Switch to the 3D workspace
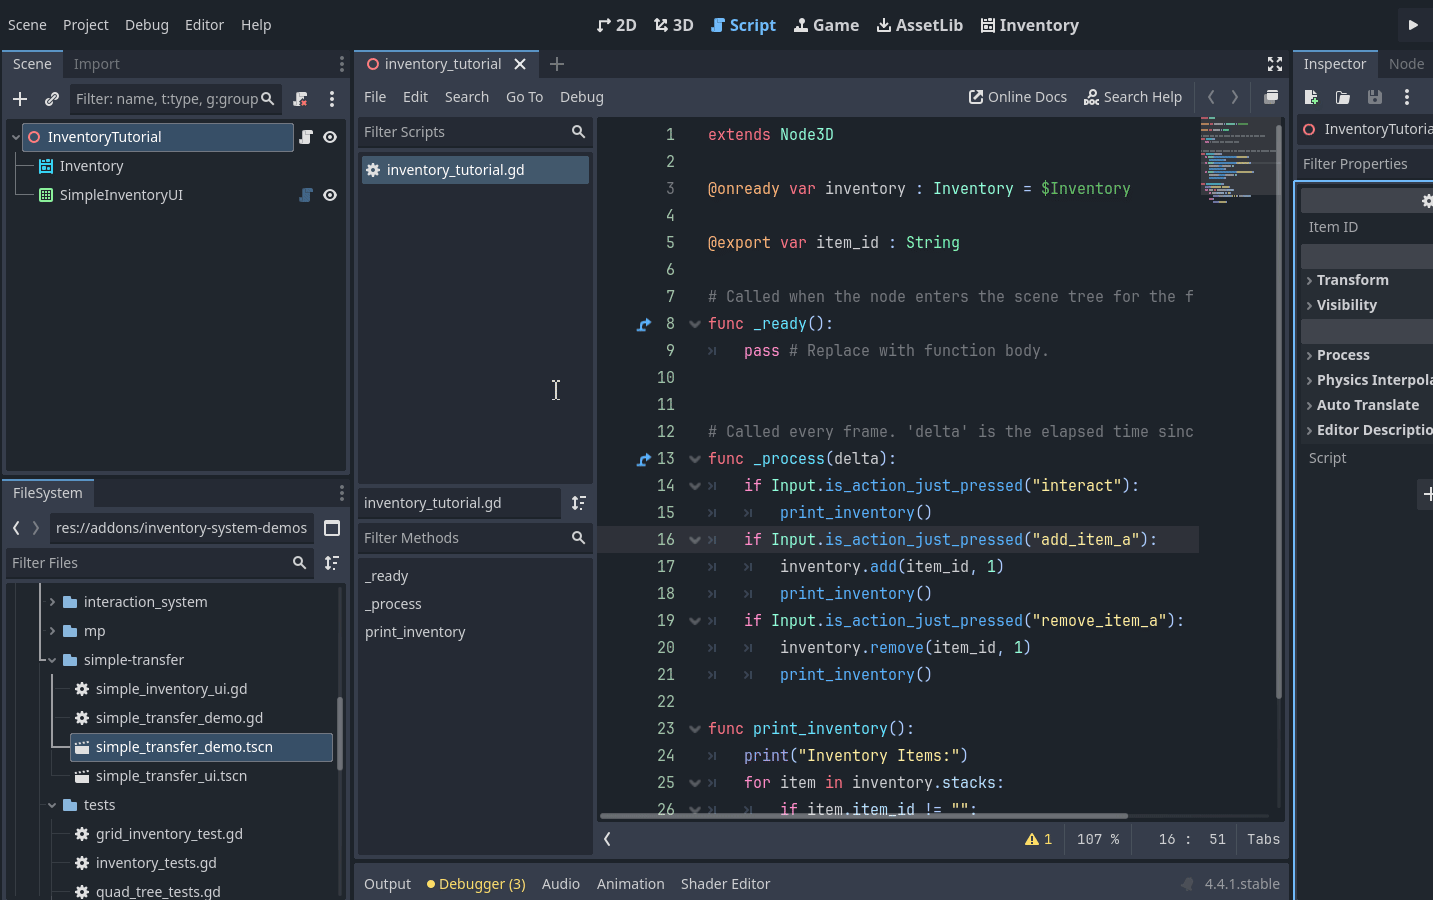 [673, 25]
